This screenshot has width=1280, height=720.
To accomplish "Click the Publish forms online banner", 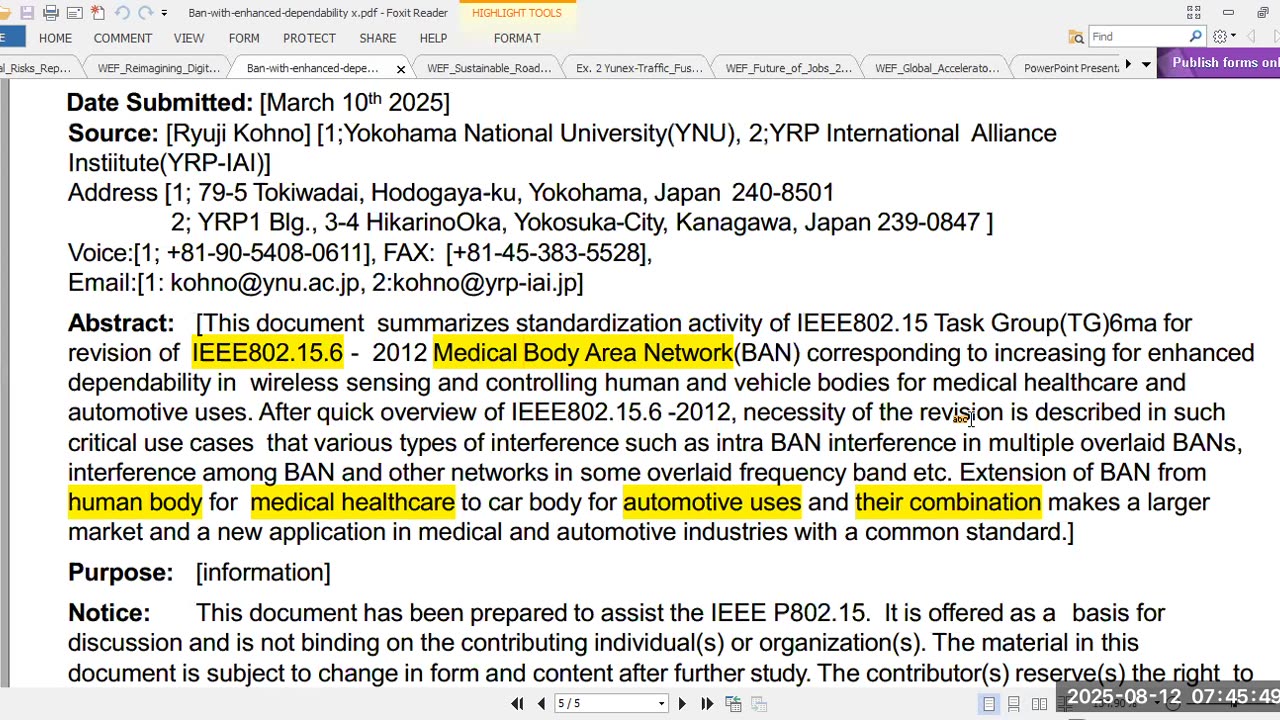I will pyautogui.click(x=1219, y=62).
